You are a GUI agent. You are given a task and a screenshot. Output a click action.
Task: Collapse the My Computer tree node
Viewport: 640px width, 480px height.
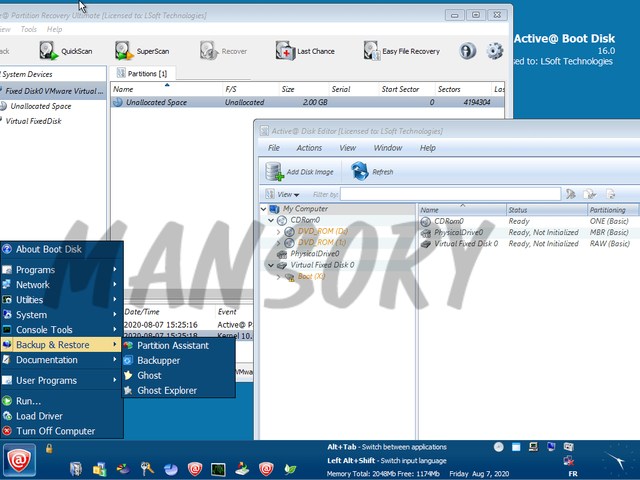(x=263, y=210)
